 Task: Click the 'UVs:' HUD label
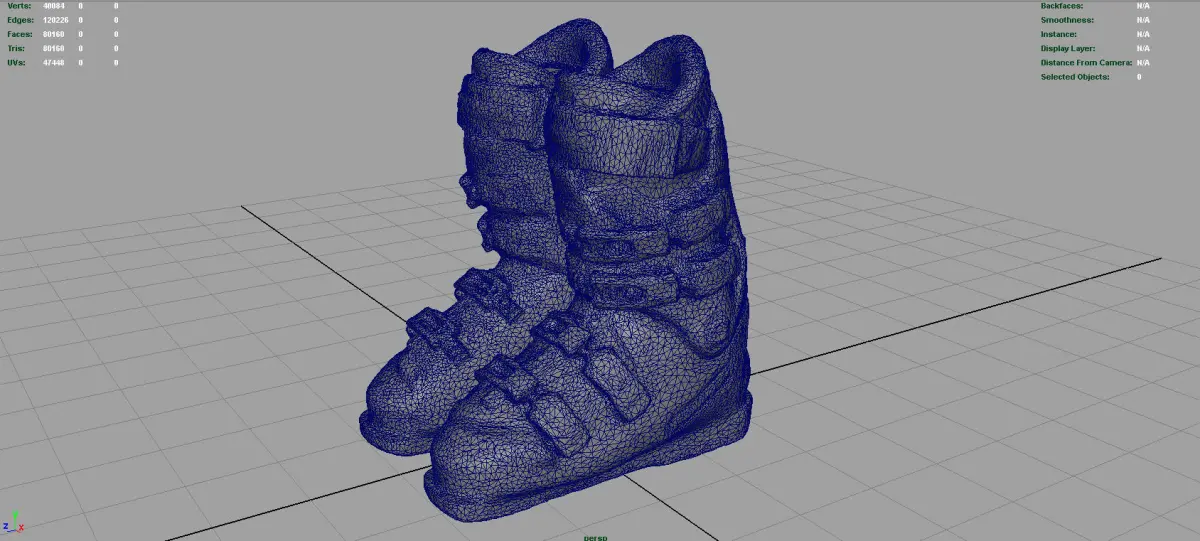(x=17, y=62)
